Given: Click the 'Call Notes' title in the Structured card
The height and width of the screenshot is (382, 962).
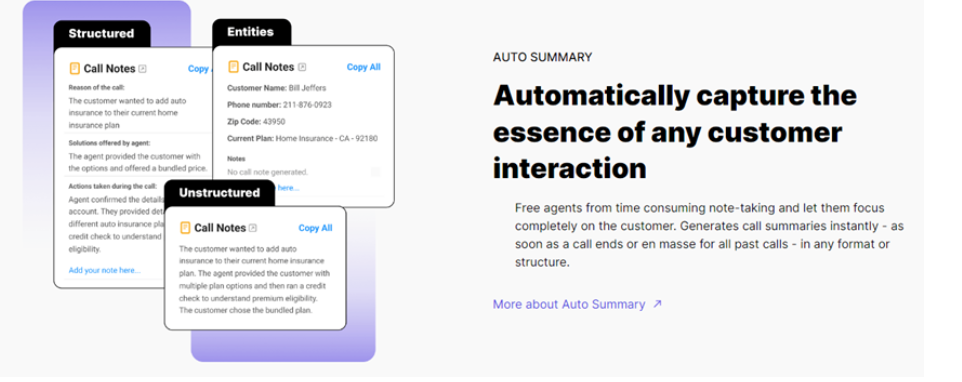Looking at the screenshot, I should (x=110, y=69).
